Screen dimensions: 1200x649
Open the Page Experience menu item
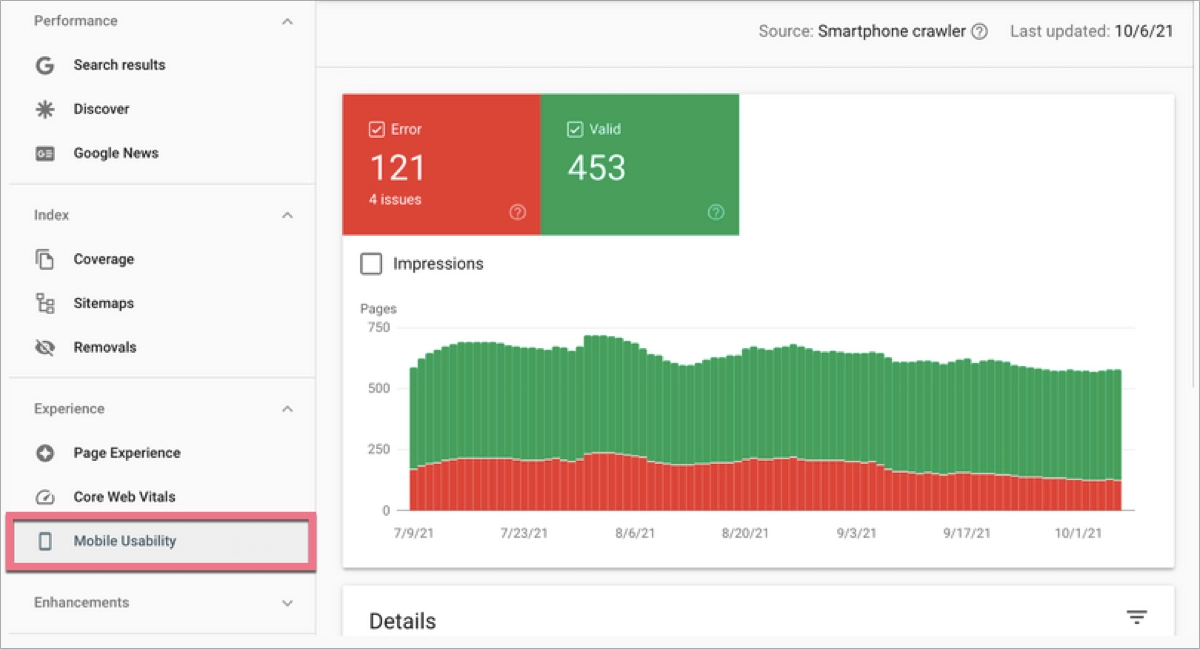click(x=127, y=452)
